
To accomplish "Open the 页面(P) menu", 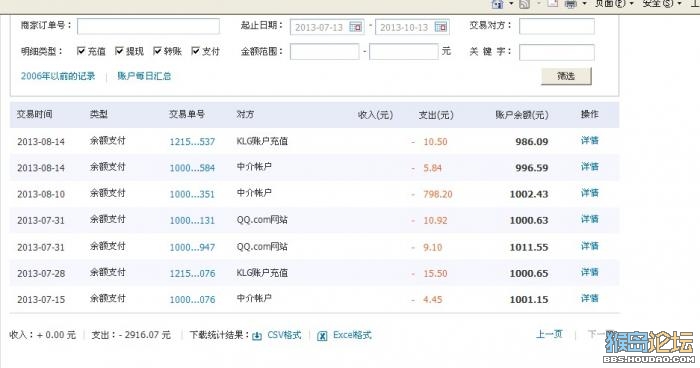I will point(614,4).
